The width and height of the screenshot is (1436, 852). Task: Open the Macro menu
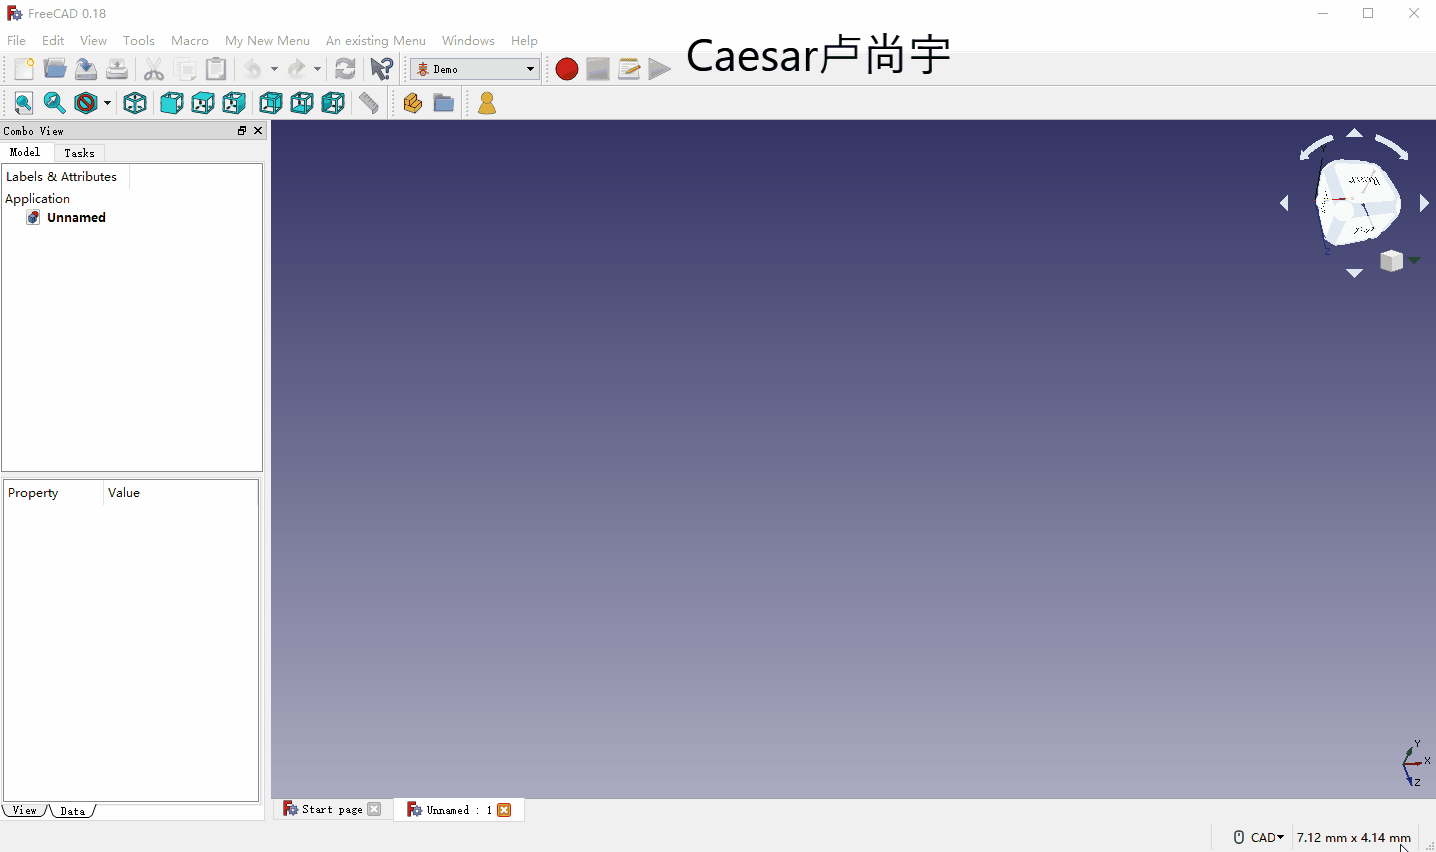tap(190, 41)
